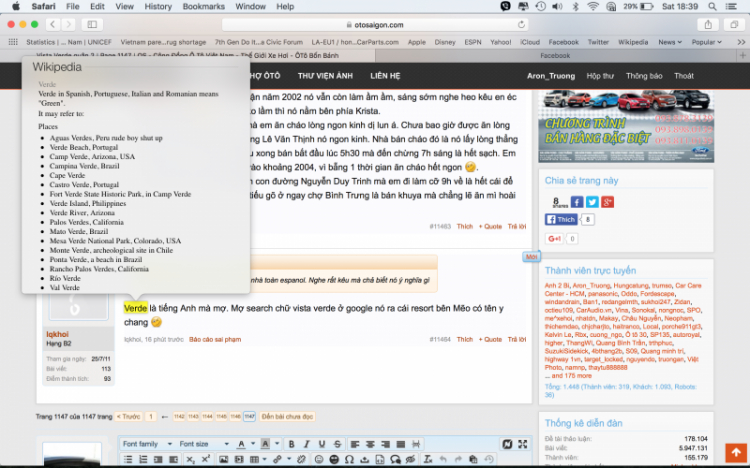Toggle strikethrough formatting in the reply editor
This screenshot has height=468, width=750.
tap(337, 444)
